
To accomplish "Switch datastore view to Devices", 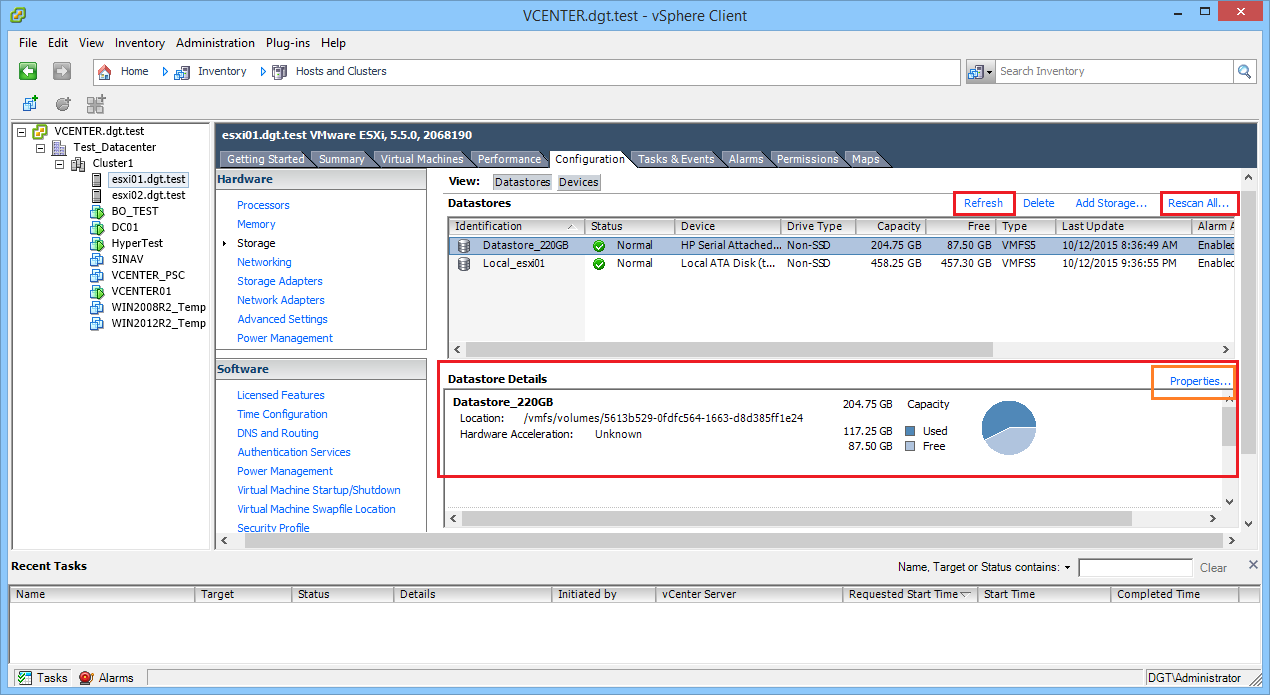I will 579,182.
